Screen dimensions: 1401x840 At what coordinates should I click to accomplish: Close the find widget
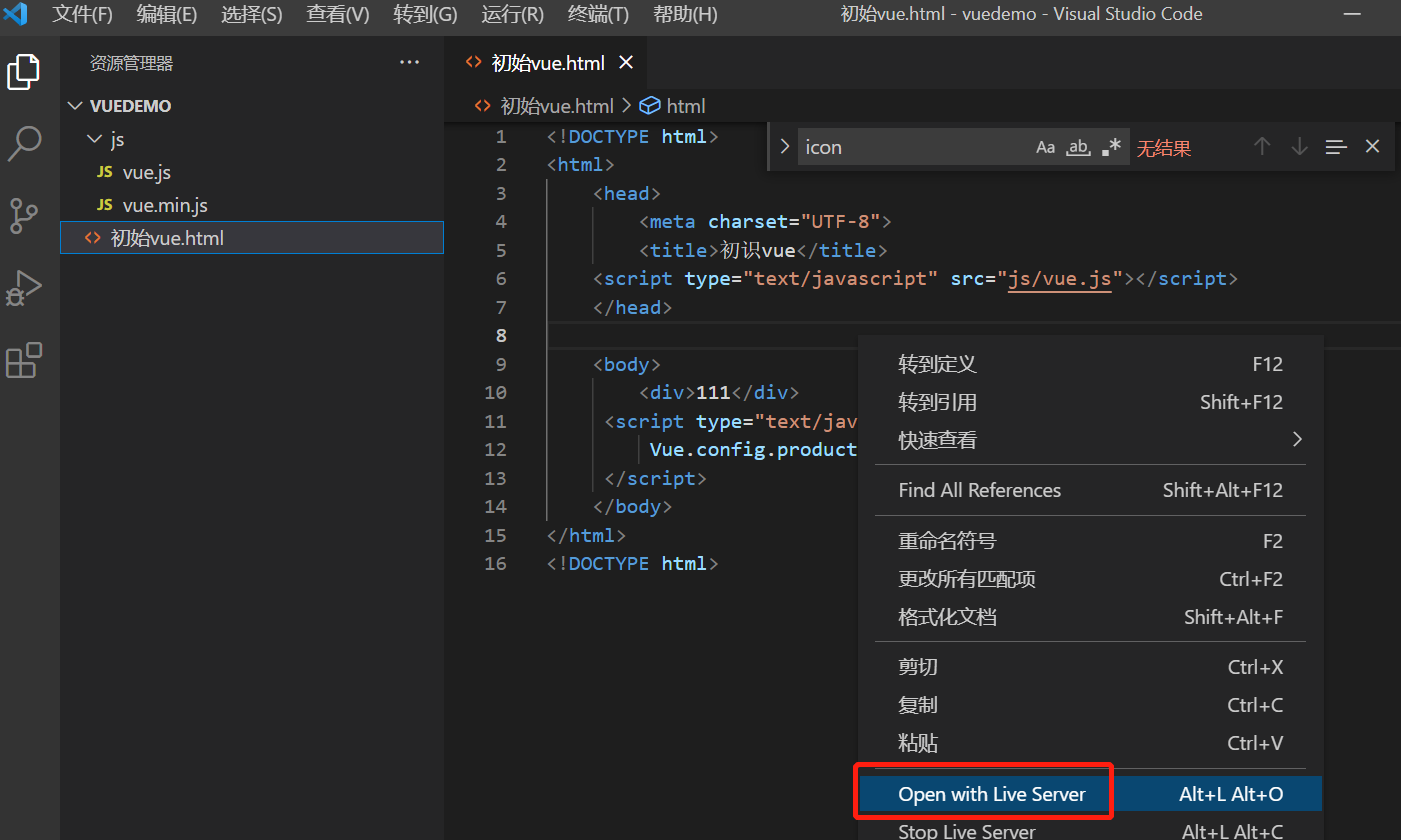point(1372,146)
